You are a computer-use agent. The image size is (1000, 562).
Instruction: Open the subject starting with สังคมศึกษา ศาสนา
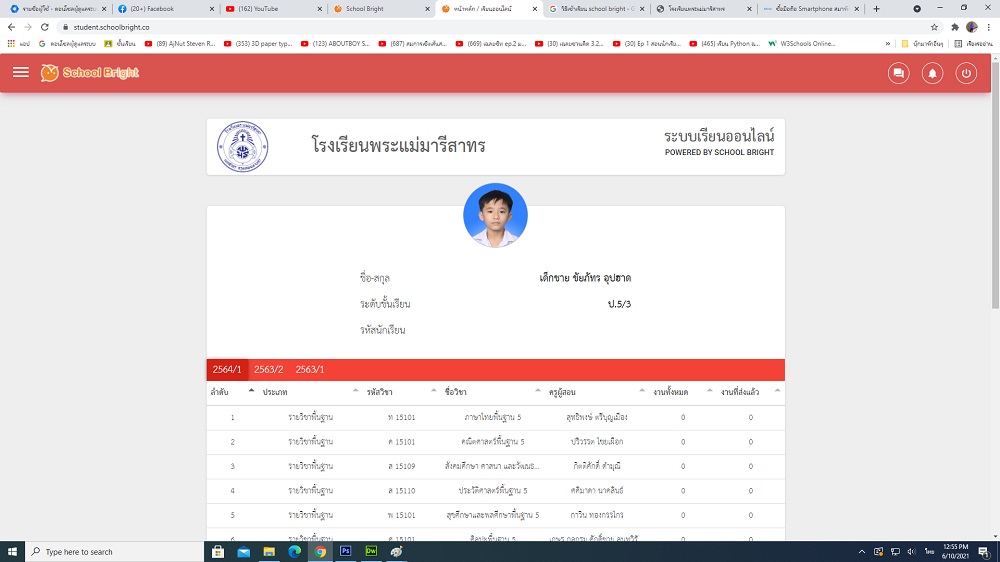[x=492, y=466]
